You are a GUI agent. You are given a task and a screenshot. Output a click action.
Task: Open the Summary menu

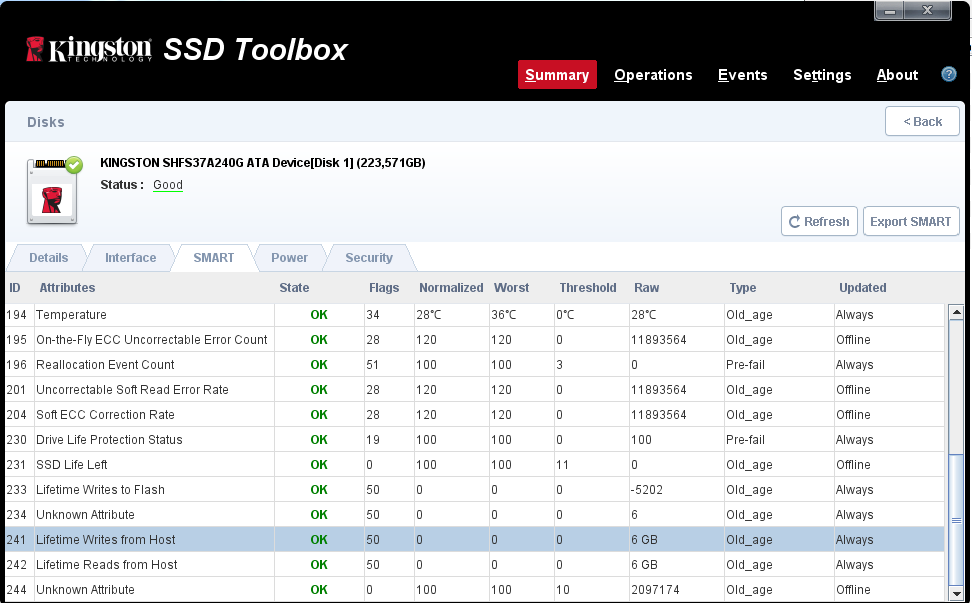[557, 75]
